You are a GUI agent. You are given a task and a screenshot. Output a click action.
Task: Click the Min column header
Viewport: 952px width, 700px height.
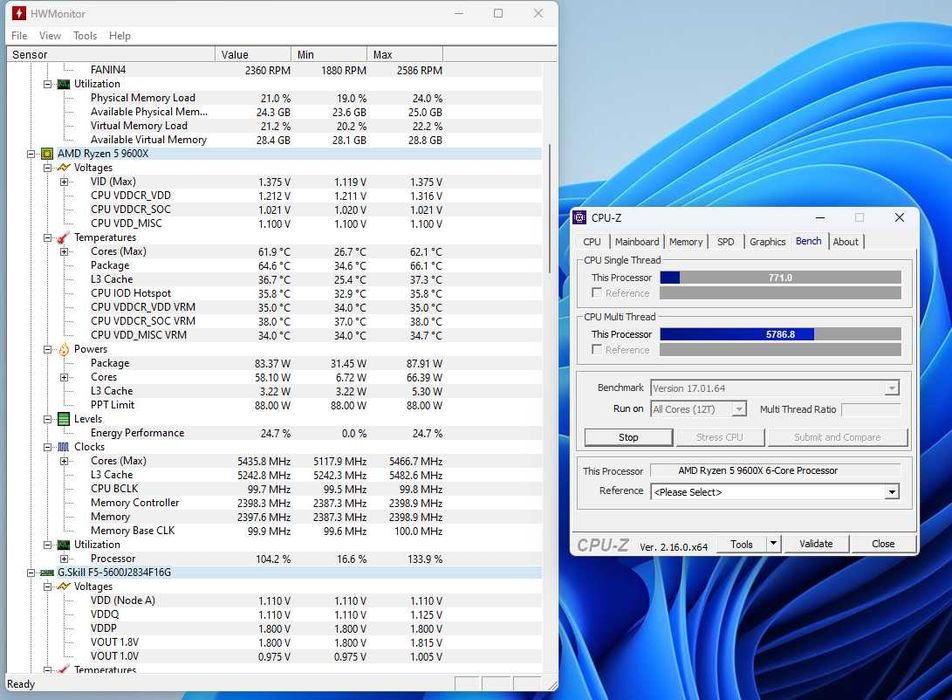click(328, 55)
